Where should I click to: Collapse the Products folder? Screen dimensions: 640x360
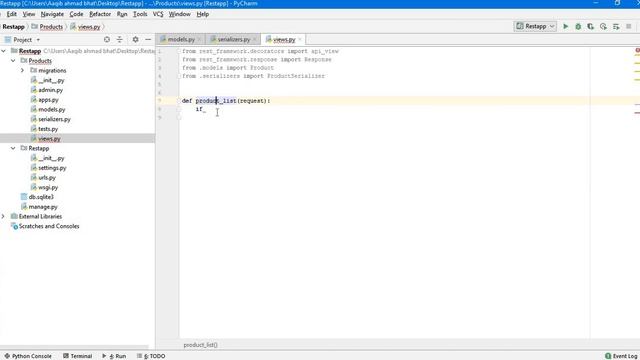click(13, 61)
